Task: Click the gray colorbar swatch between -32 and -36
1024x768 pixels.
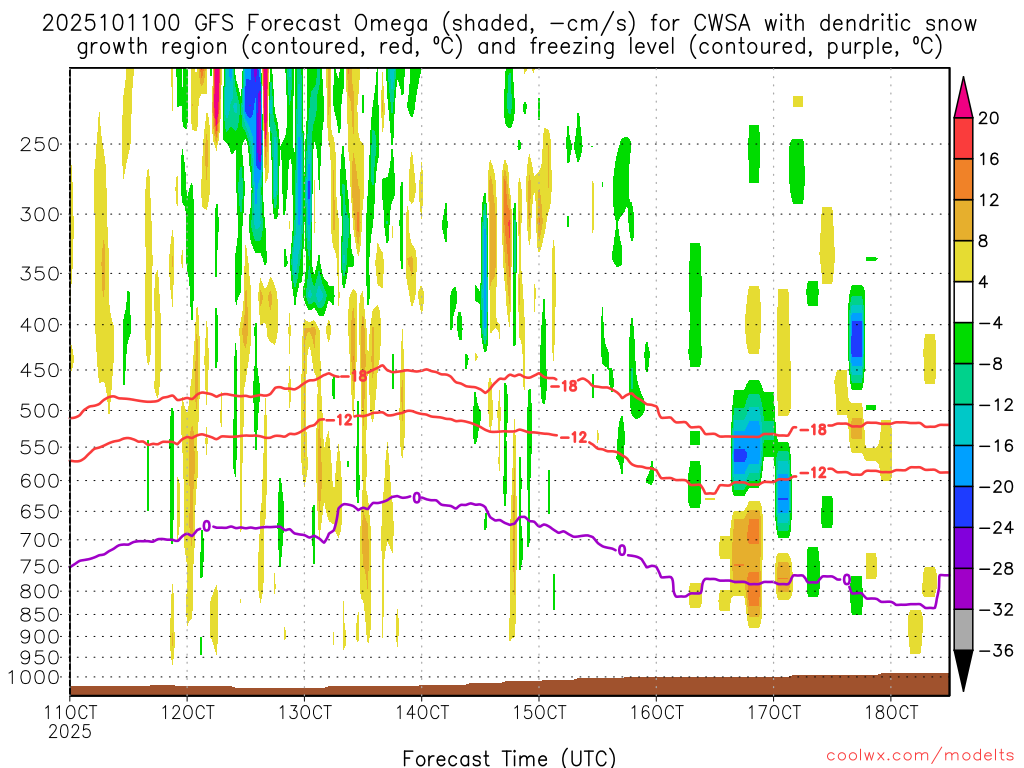Action: click(963, 630)
